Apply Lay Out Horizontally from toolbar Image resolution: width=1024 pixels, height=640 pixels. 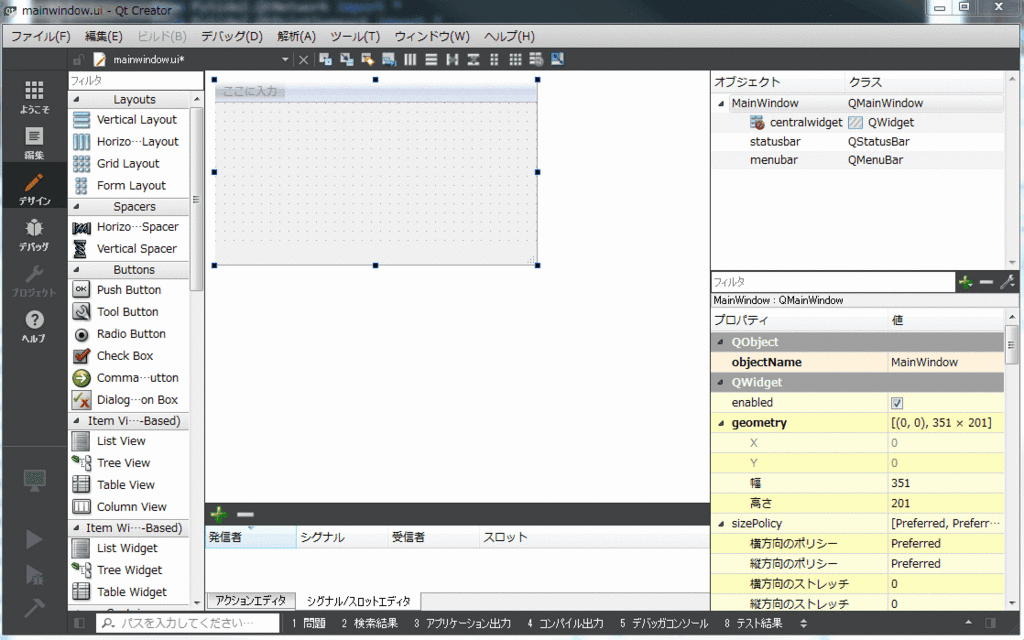click(410, 59)
